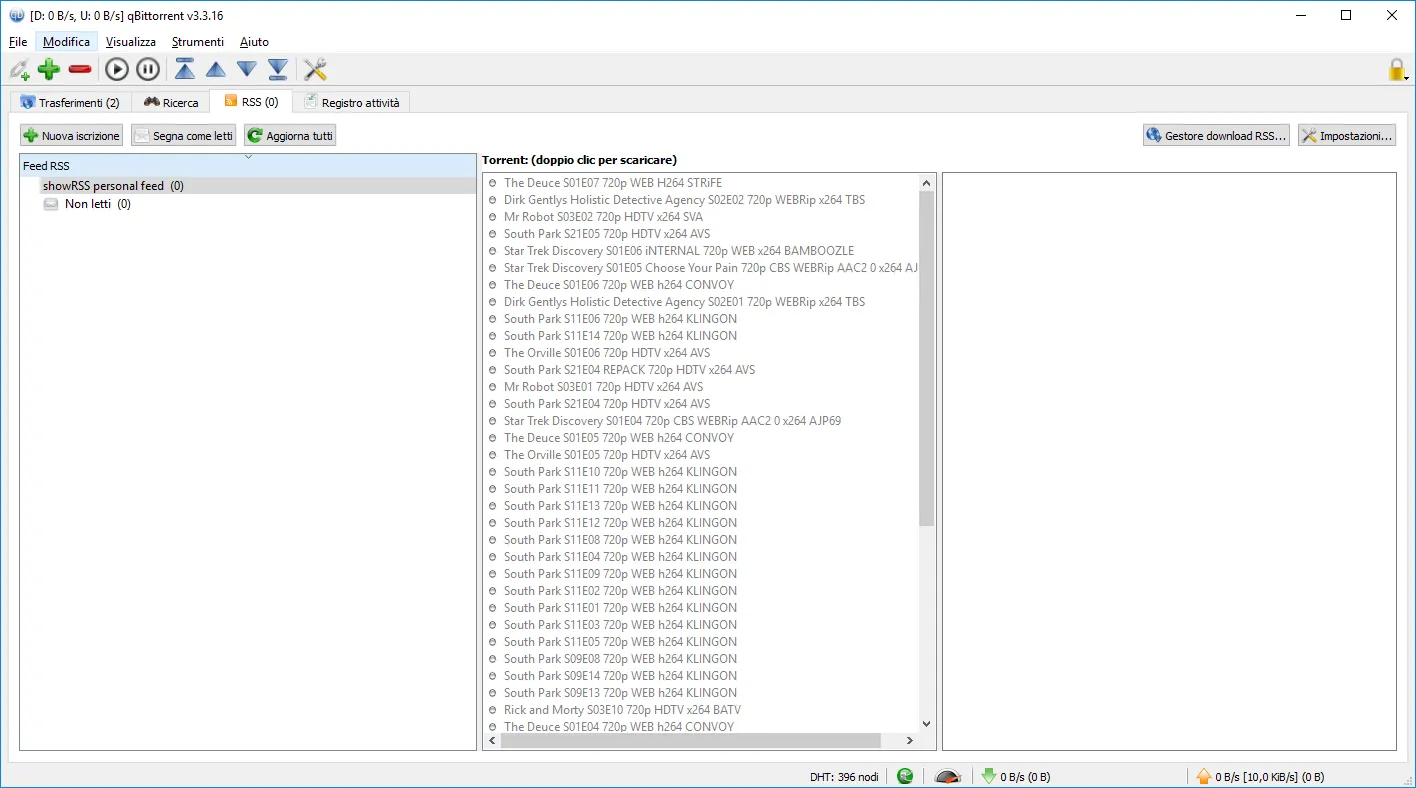
Task: Click DHT: 396 nodi in status bar
Action: click(x=844, y=777)
